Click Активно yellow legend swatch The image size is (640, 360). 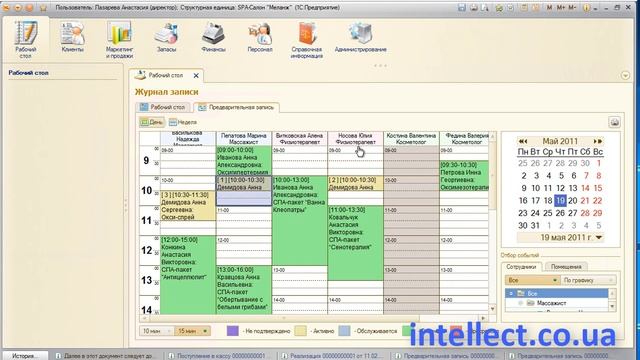point(300,331)
